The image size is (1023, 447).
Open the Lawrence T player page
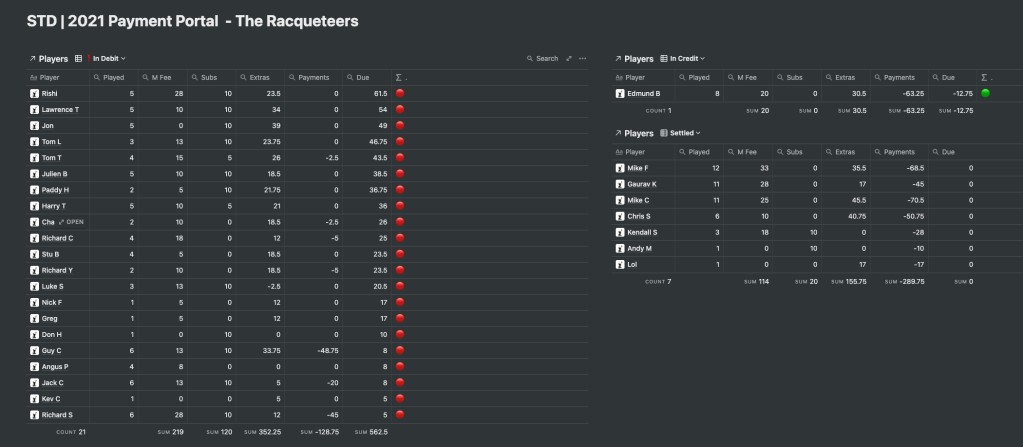coord(60,109)
